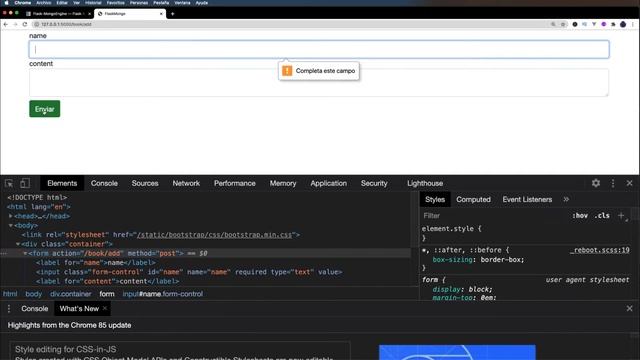The height and width of the screenshot is (360, 640).
Task: Click the browser forward arrow
Action: pos(15,24)
